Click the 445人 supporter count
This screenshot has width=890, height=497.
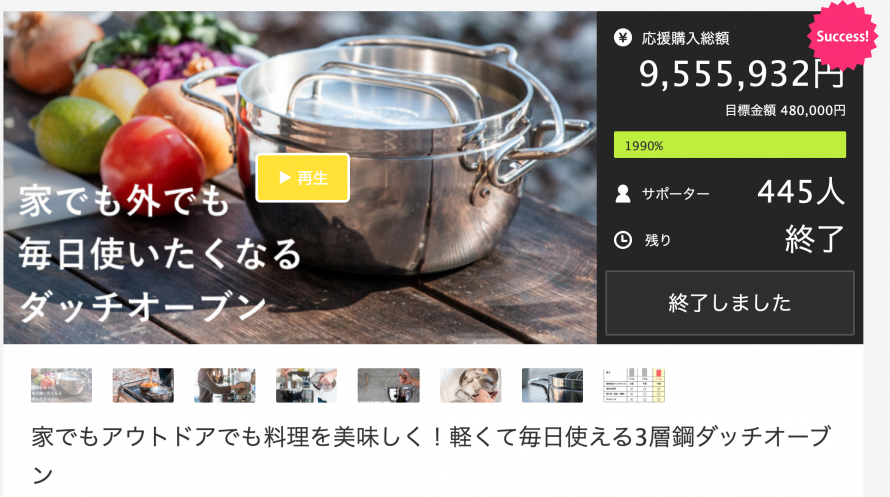[x=801, y=192]
